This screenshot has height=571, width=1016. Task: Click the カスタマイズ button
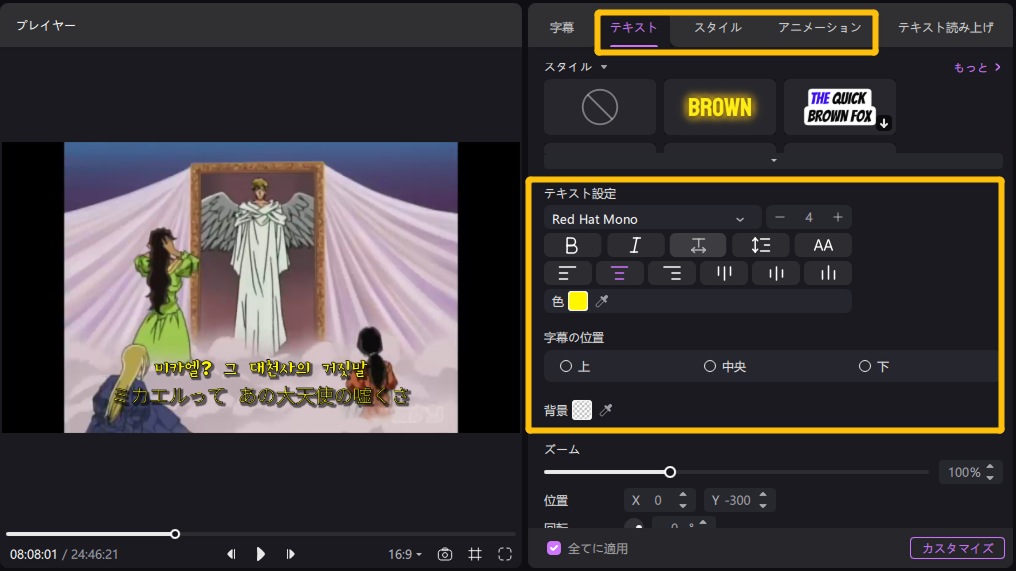click(957, 548)
